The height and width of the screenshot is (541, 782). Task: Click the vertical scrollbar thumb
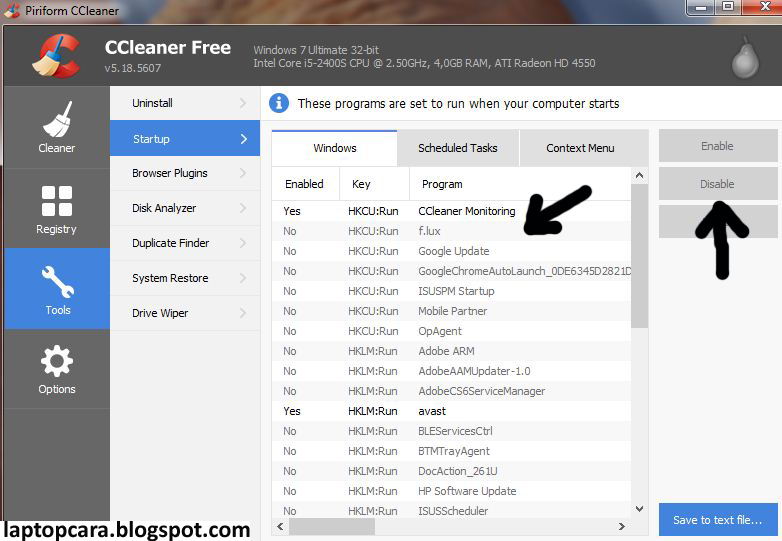[x=639, y=256]
